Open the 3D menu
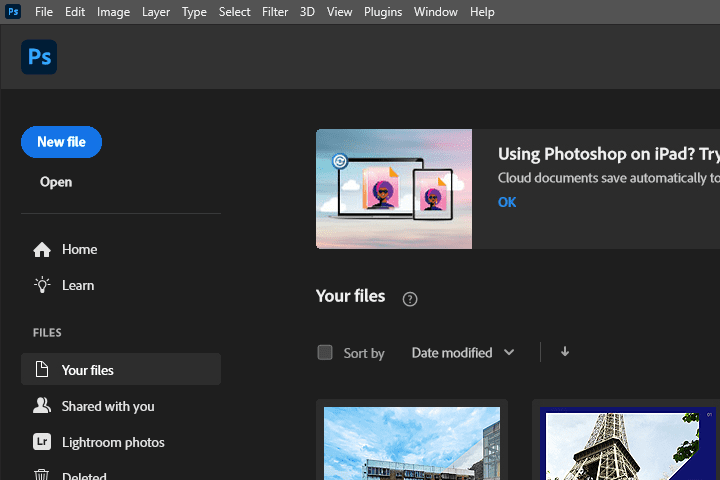Viewport: 720px width, 480px height. 307,11
